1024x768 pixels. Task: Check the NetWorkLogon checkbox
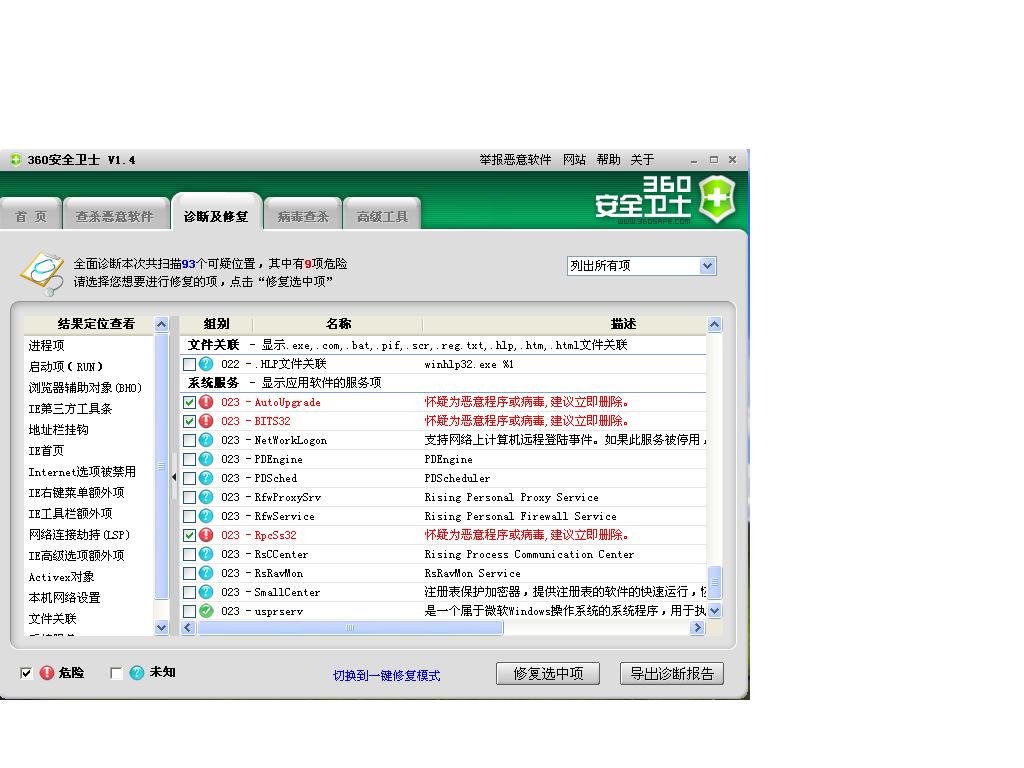[x=189, y=440]
